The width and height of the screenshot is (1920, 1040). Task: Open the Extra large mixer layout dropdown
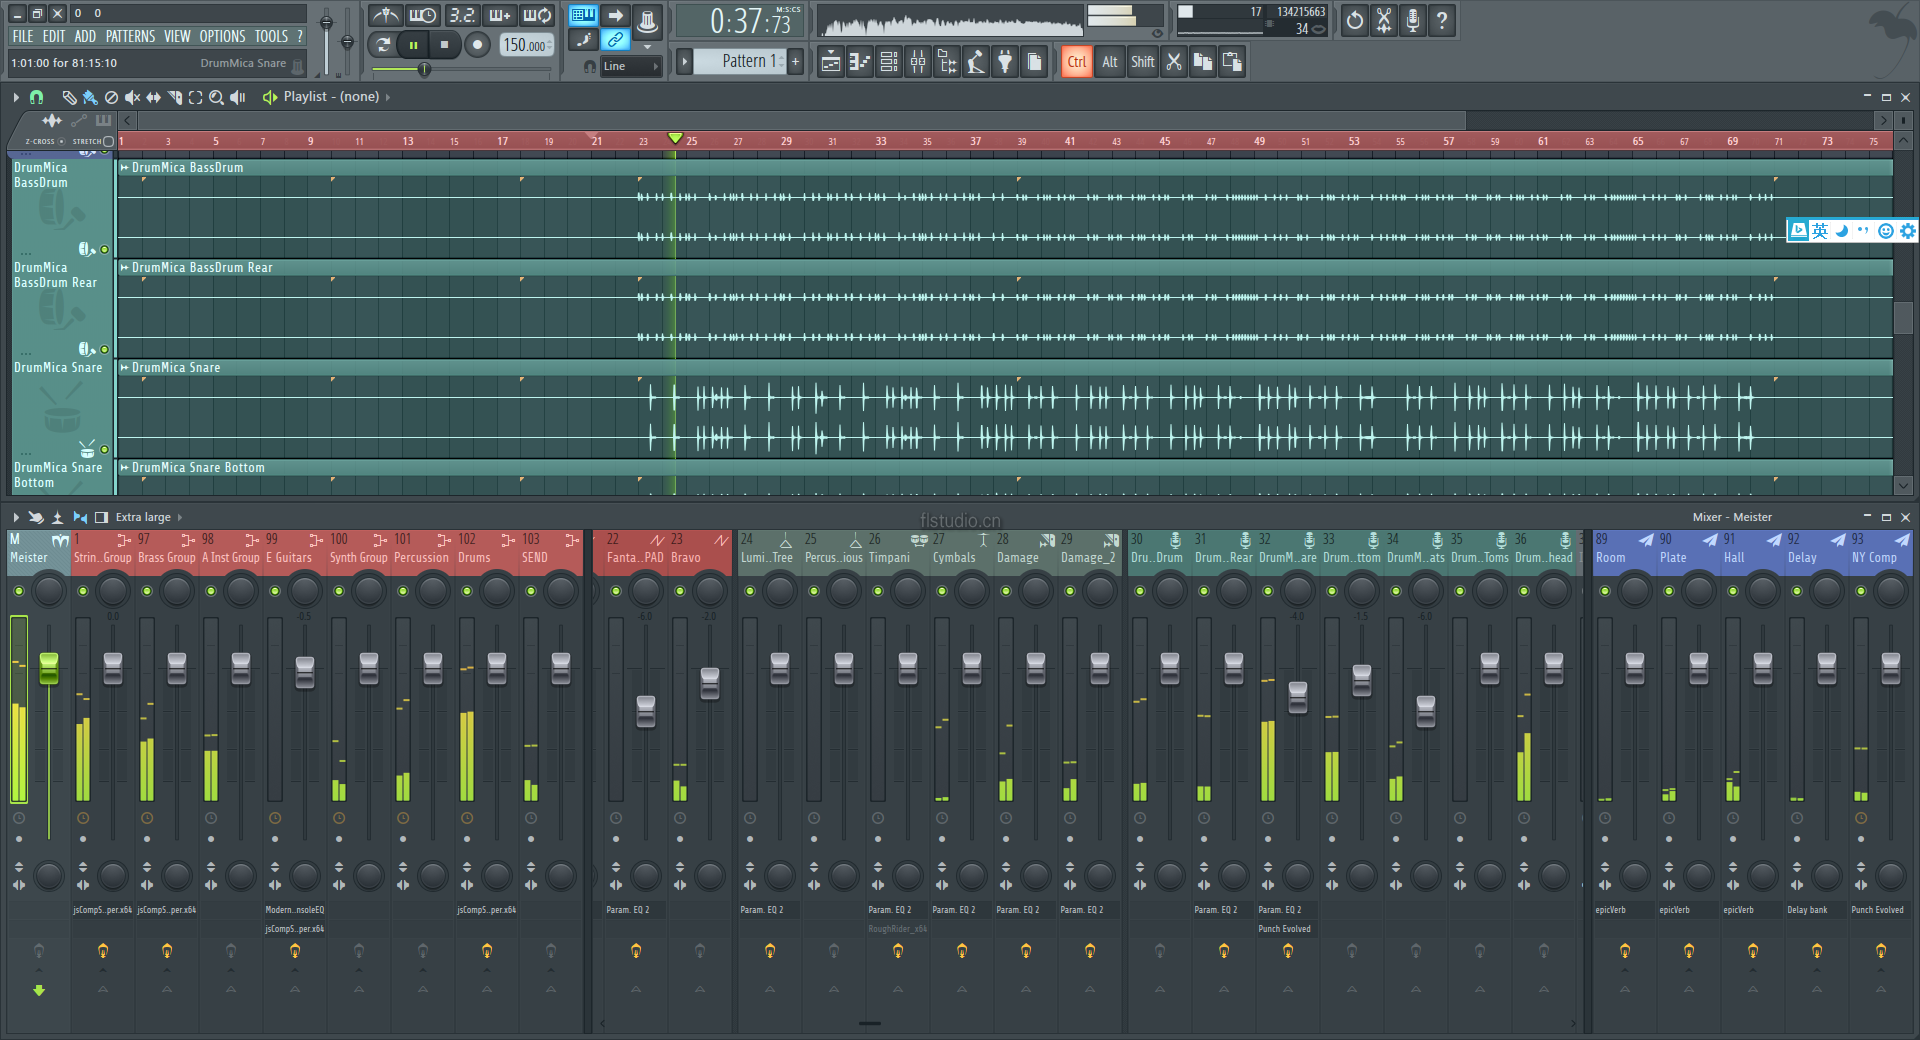pyautogui.click(x=149, y=517)
